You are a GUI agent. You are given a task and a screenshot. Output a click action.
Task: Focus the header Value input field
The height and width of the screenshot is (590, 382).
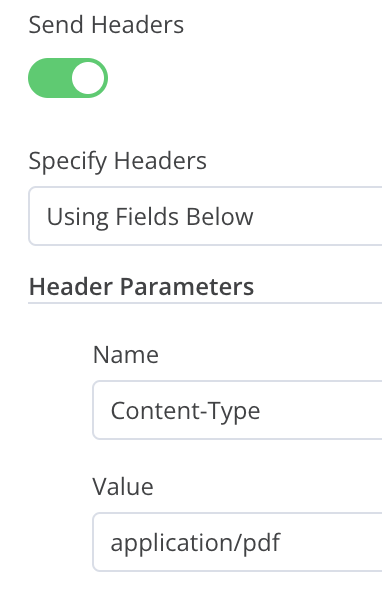tap(237, 542)
